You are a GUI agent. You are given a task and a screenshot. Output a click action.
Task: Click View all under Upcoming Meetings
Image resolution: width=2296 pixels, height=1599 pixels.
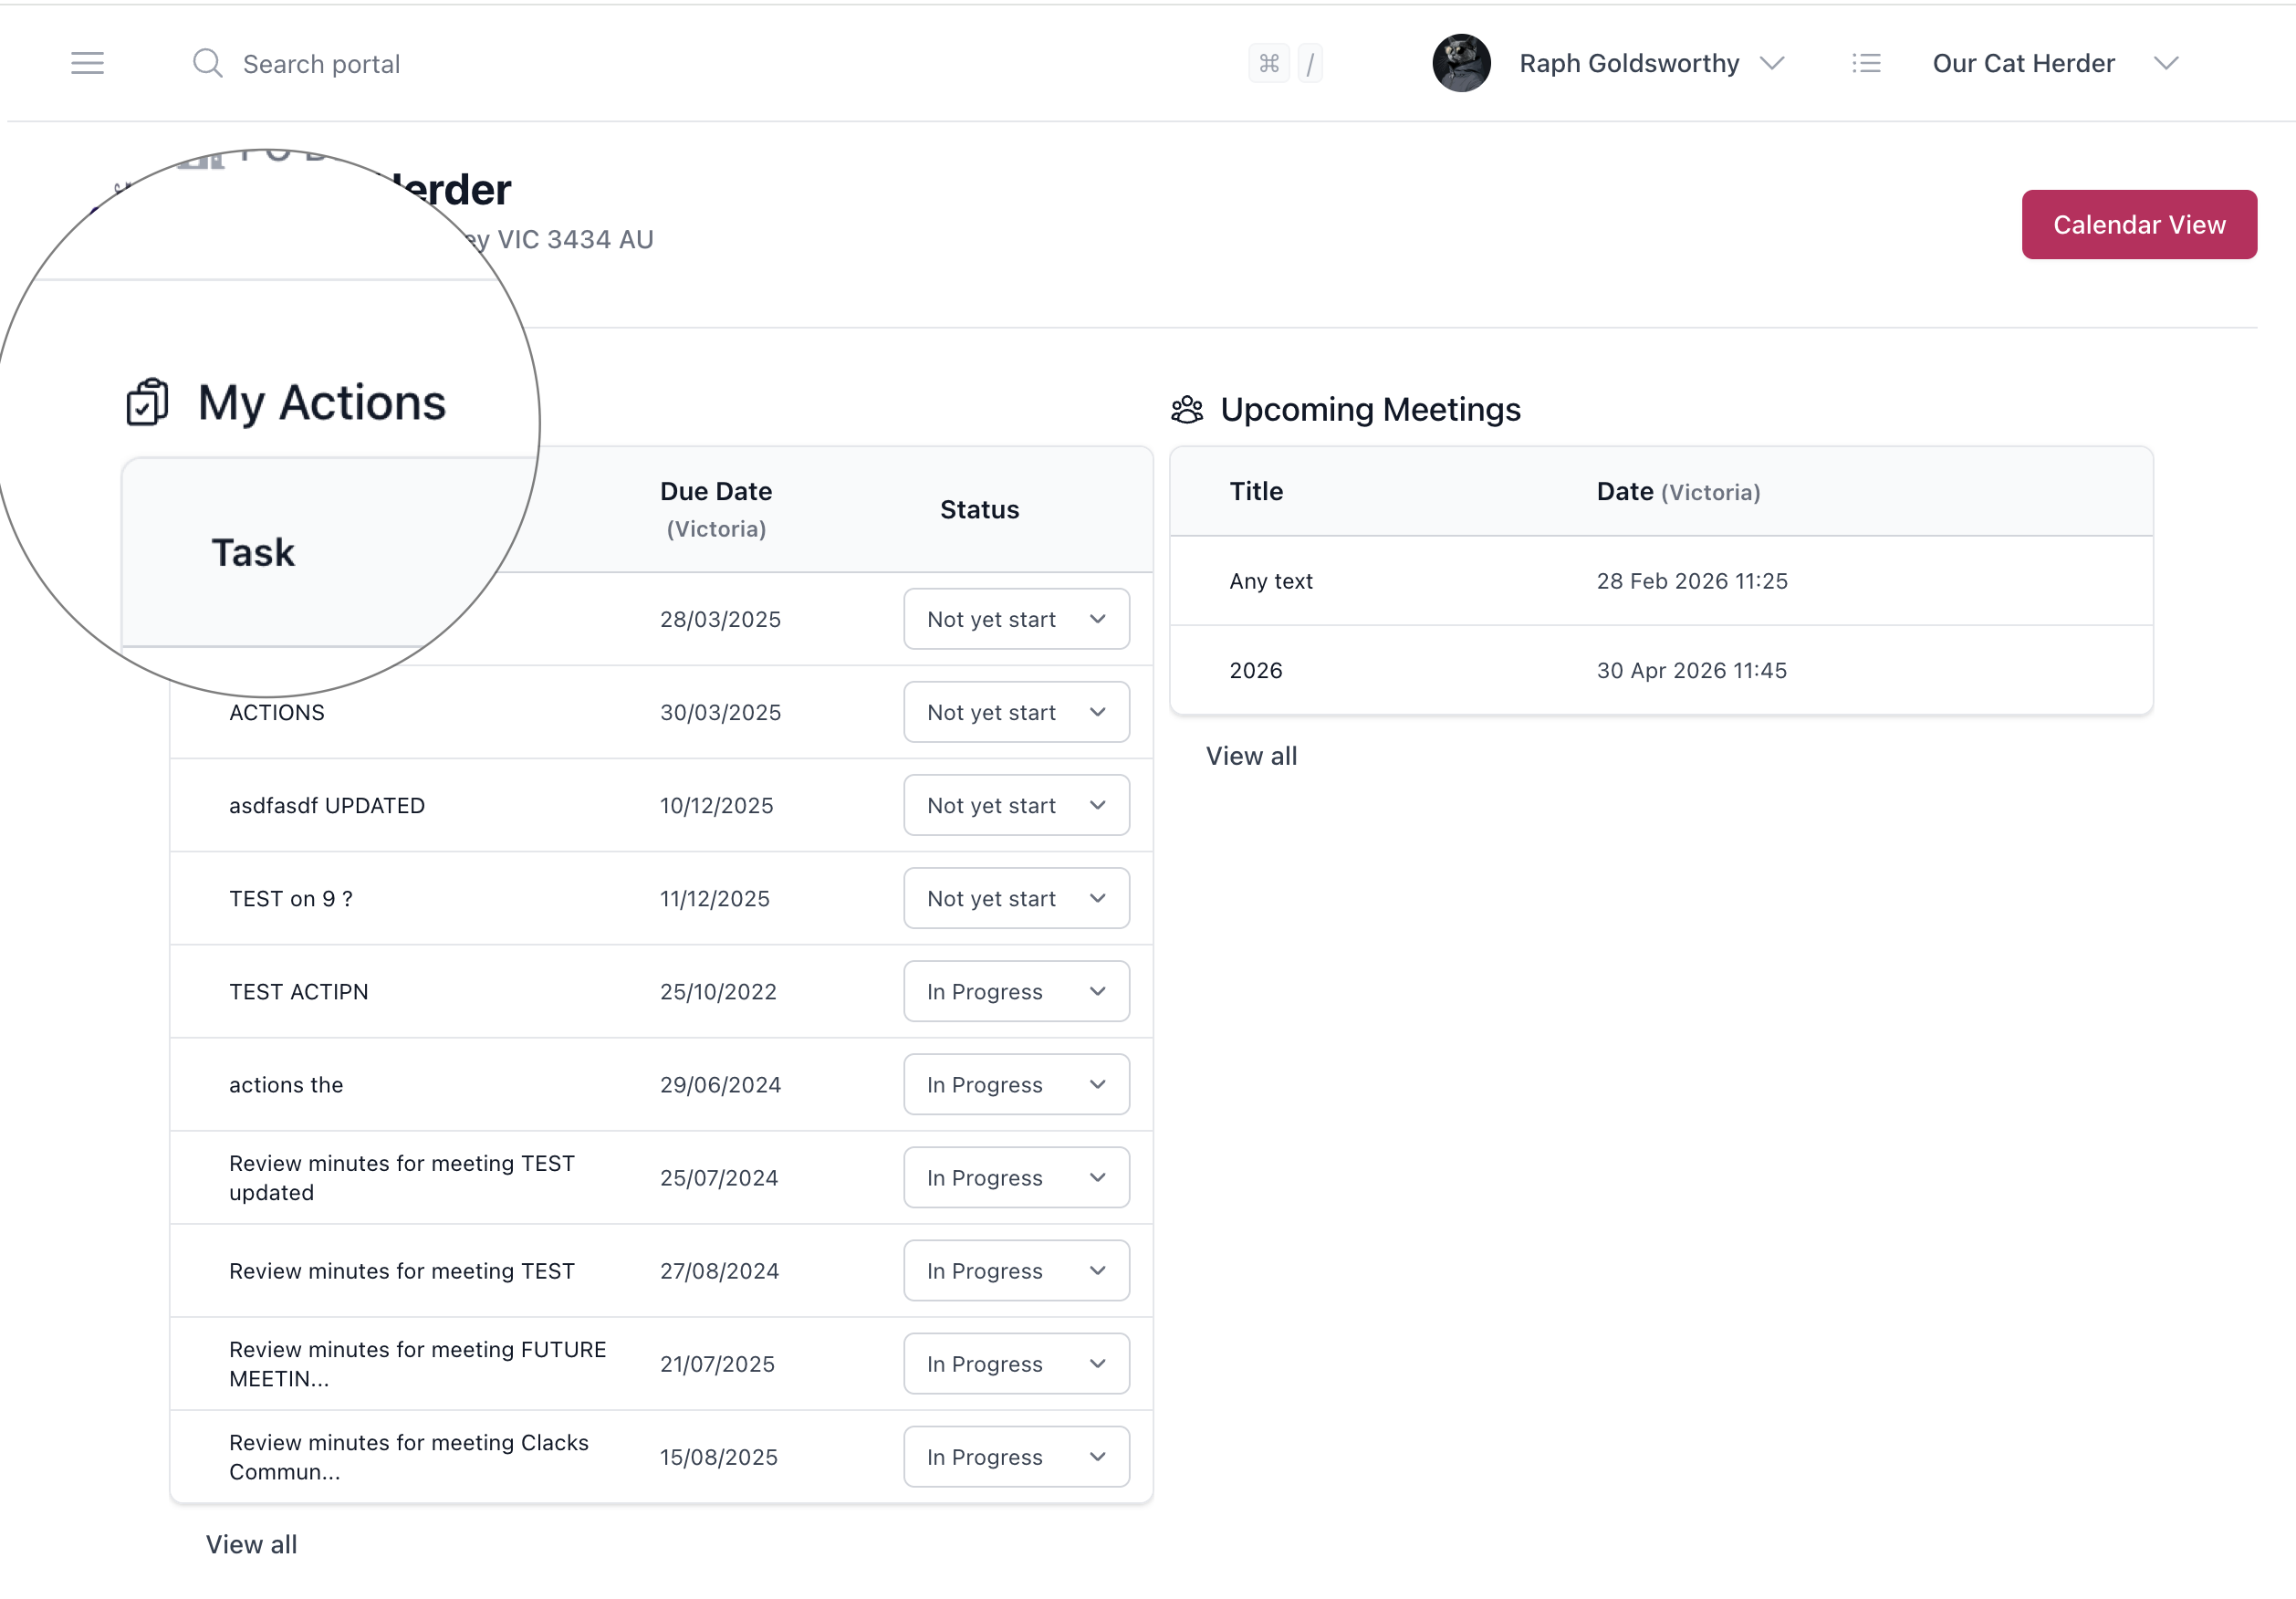(1251, 755)
